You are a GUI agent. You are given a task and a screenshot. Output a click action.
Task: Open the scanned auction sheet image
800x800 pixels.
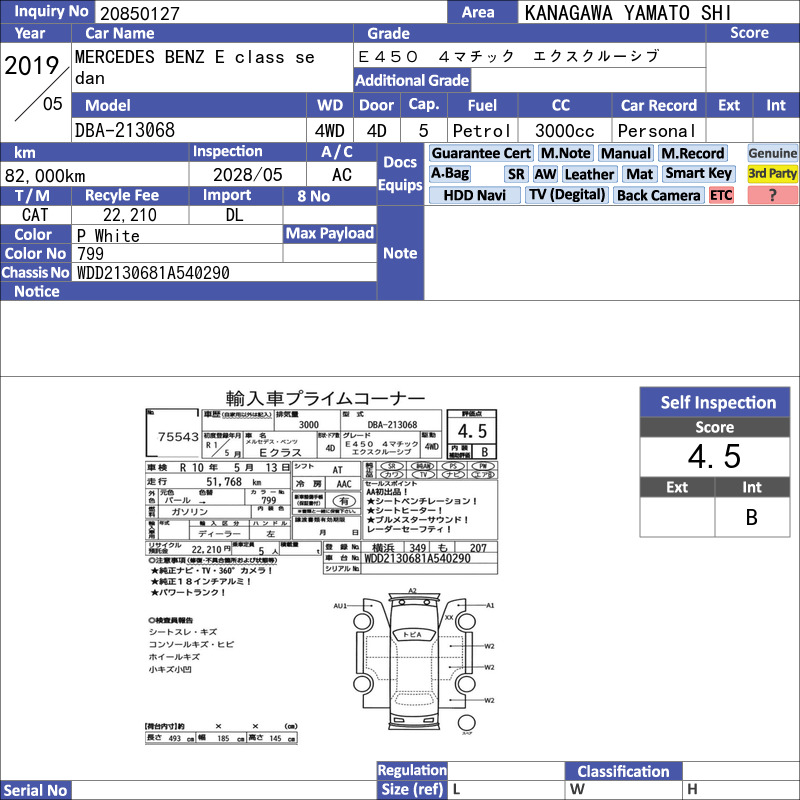click(322, 567)
